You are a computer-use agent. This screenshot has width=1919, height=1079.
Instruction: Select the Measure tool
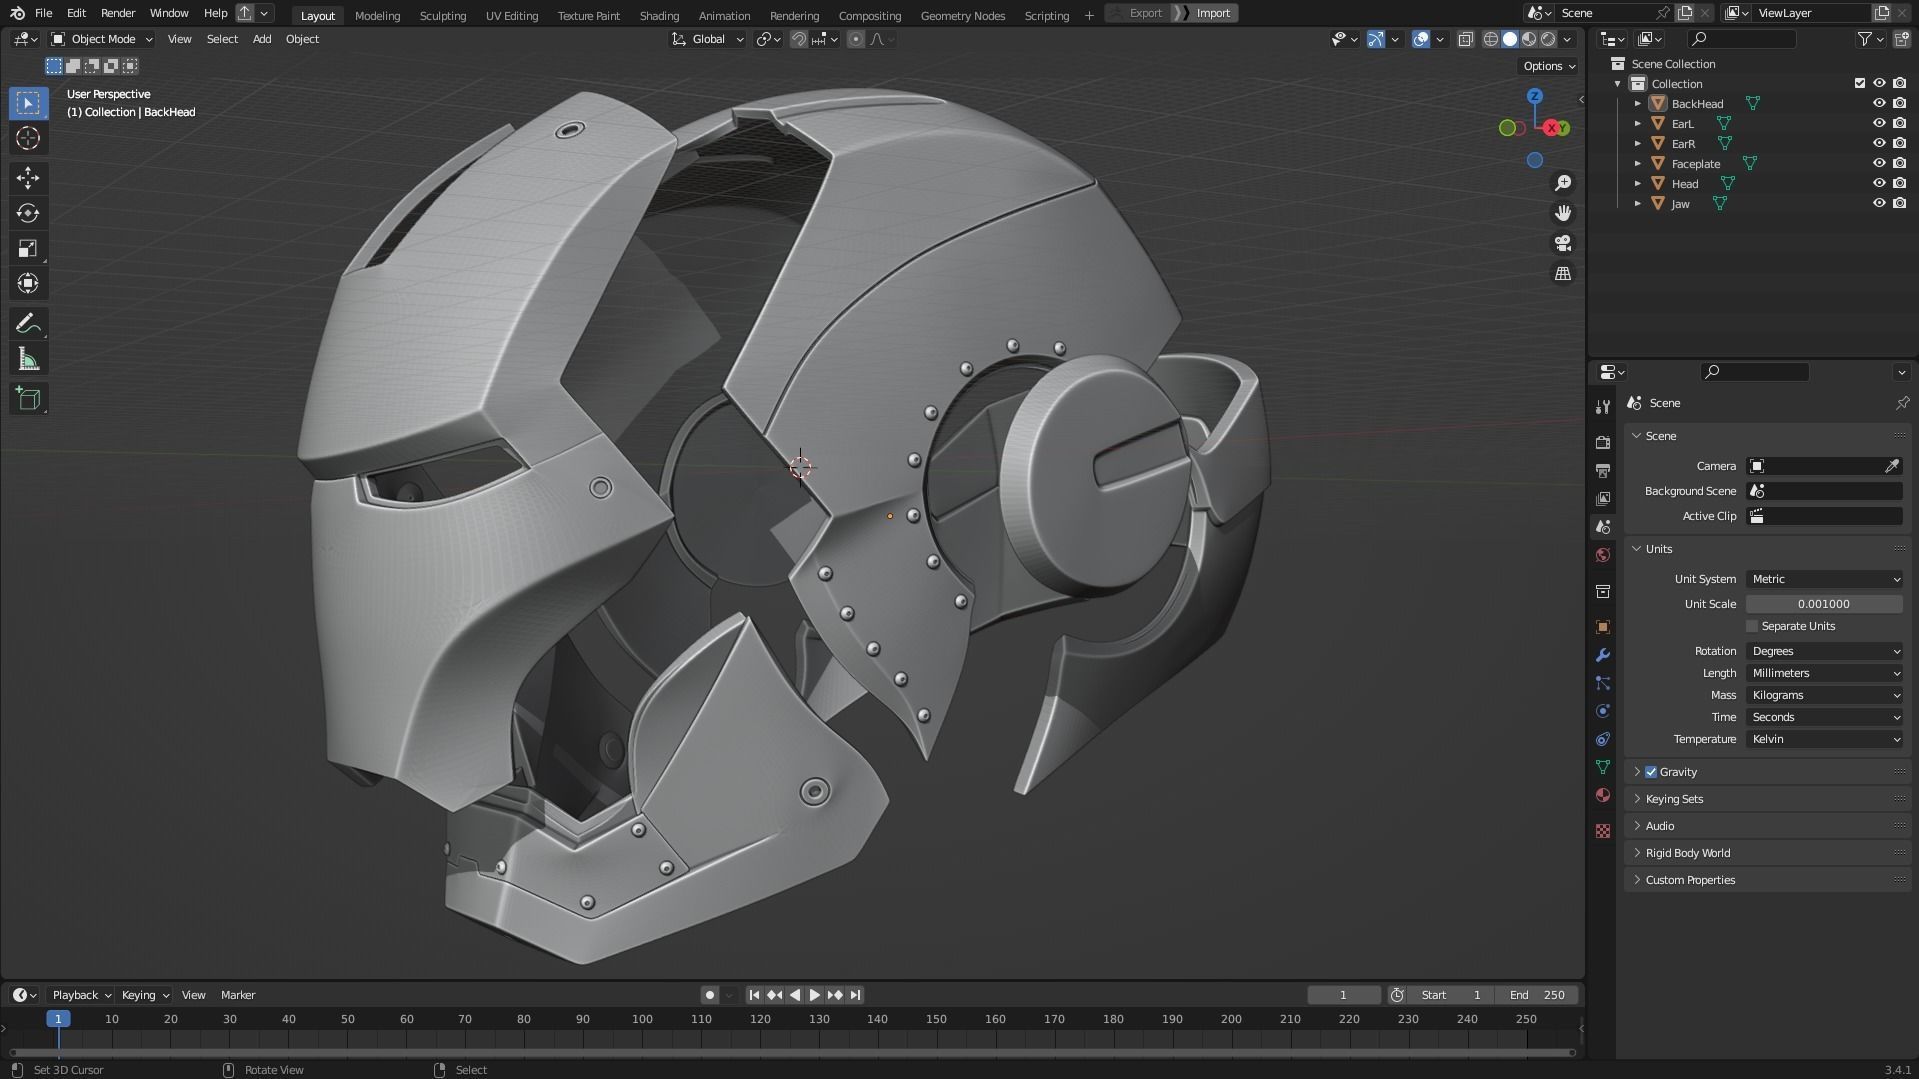coord(28,359)
